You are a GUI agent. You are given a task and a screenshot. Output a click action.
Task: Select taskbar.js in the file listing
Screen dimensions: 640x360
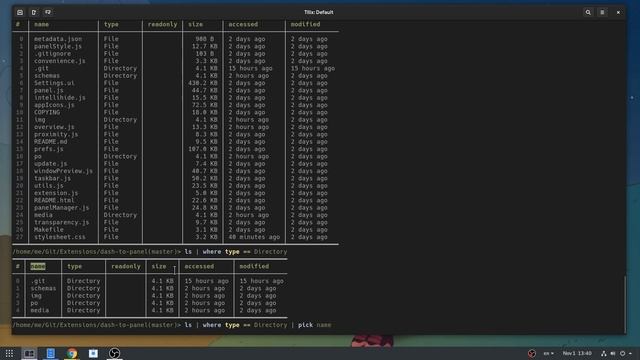pos(52,179)
